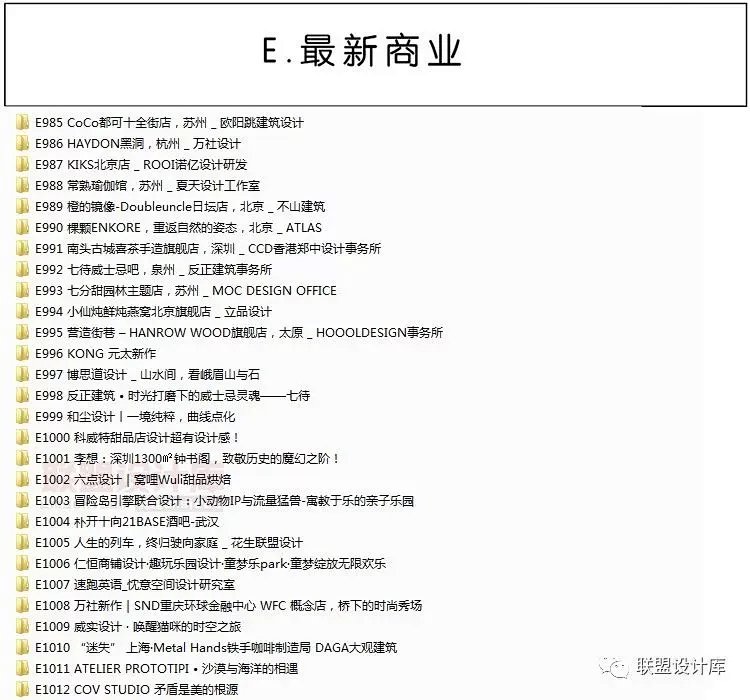Click the folder icon beside E1011 ATELIER PROTOTIPI

pos(22,669)
